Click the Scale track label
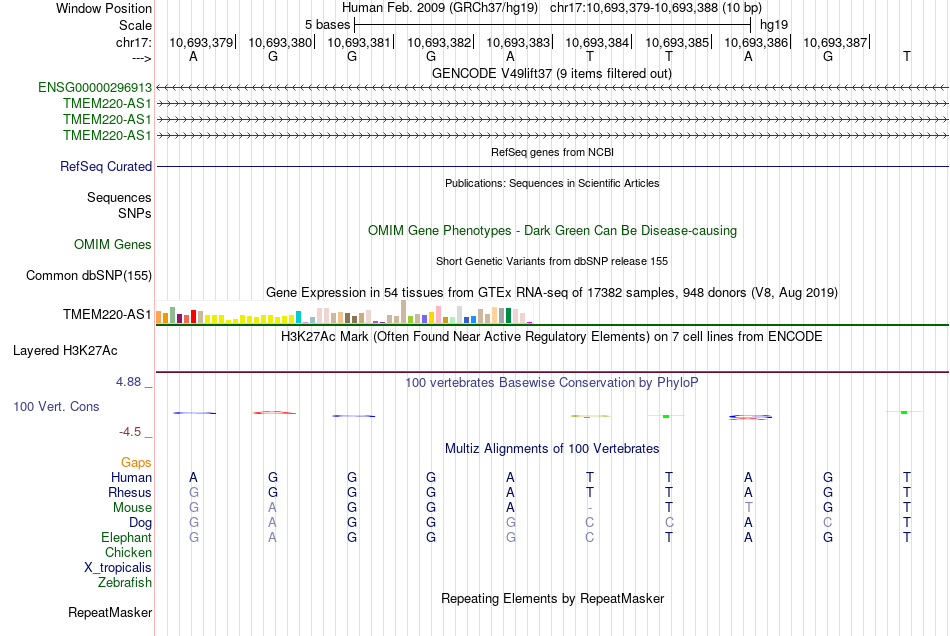Image resolution: width=950 pixels, height=636 pixels. click(x=135, y=25)
